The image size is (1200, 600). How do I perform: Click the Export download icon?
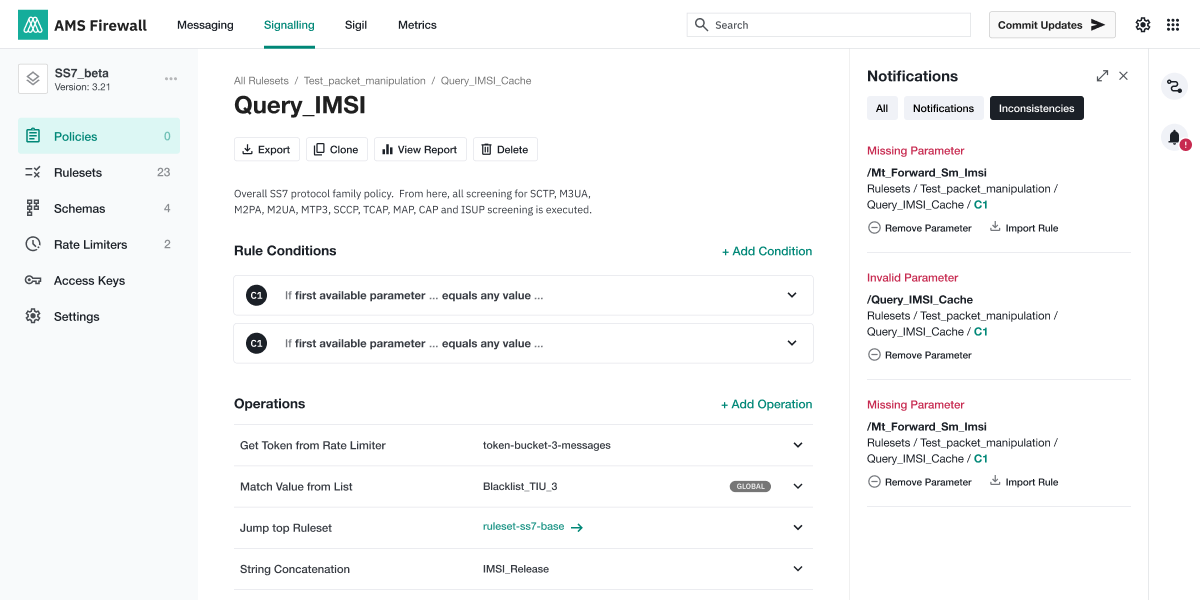tap(248, 150)
